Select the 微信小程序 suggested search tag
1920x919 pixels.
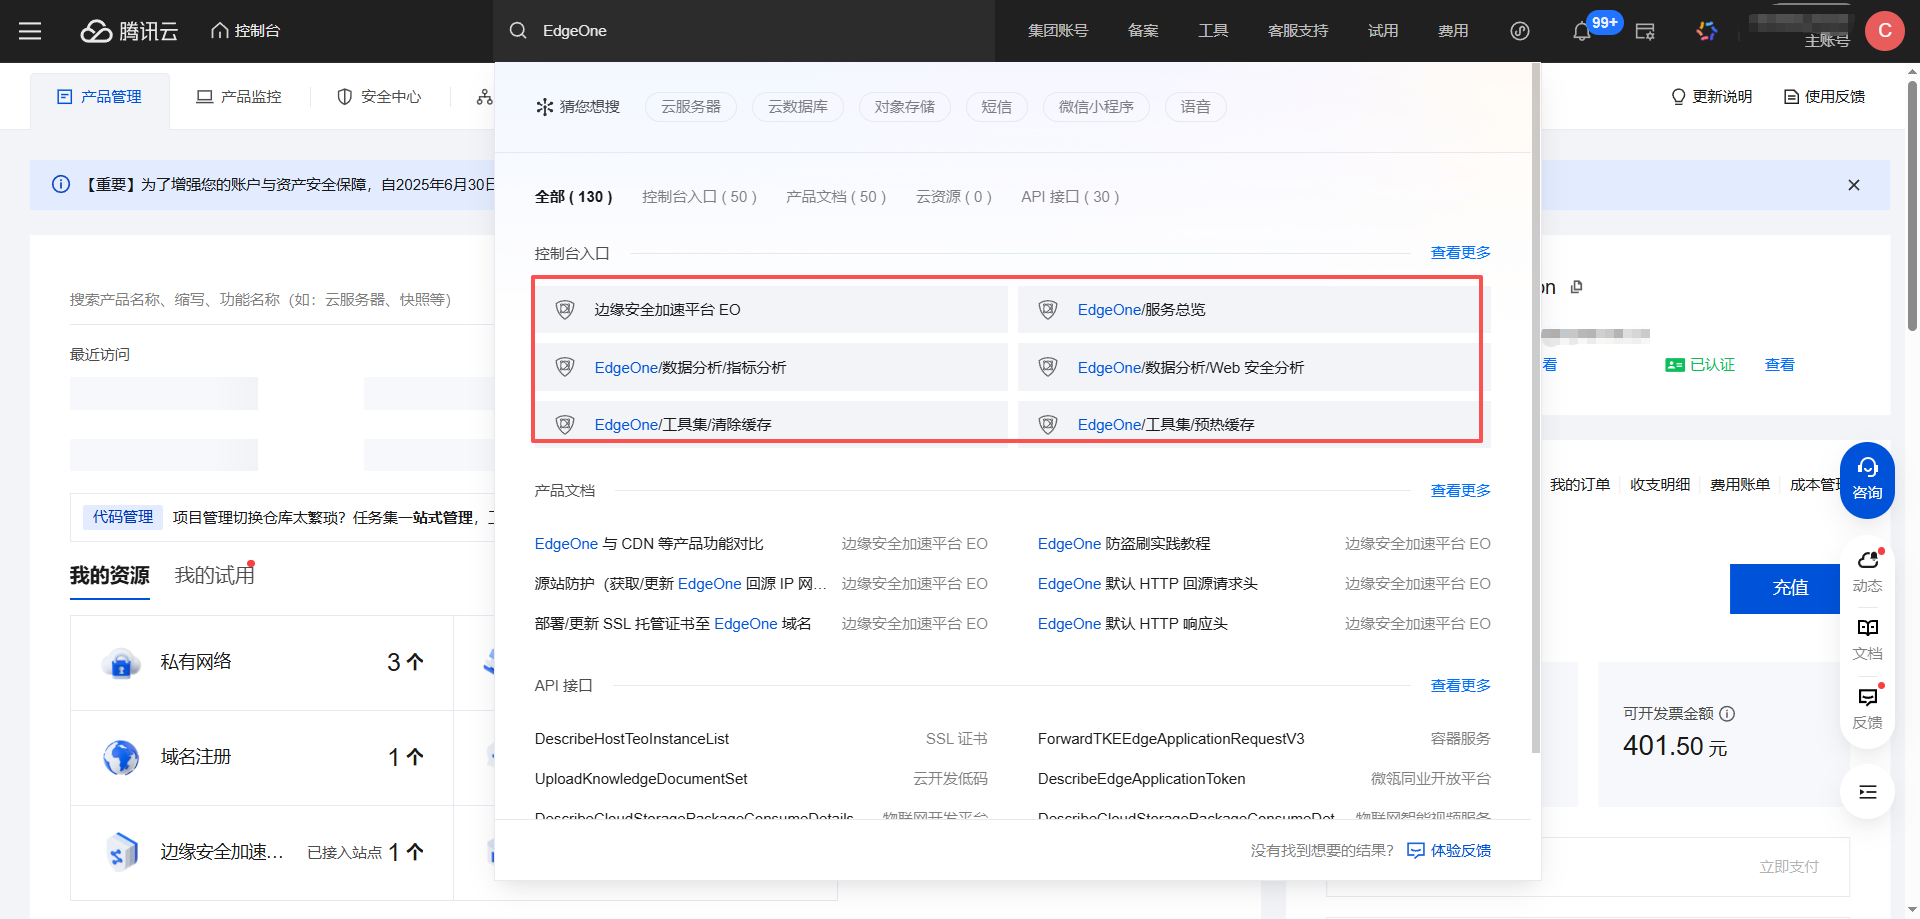(x=1096, y=107)
